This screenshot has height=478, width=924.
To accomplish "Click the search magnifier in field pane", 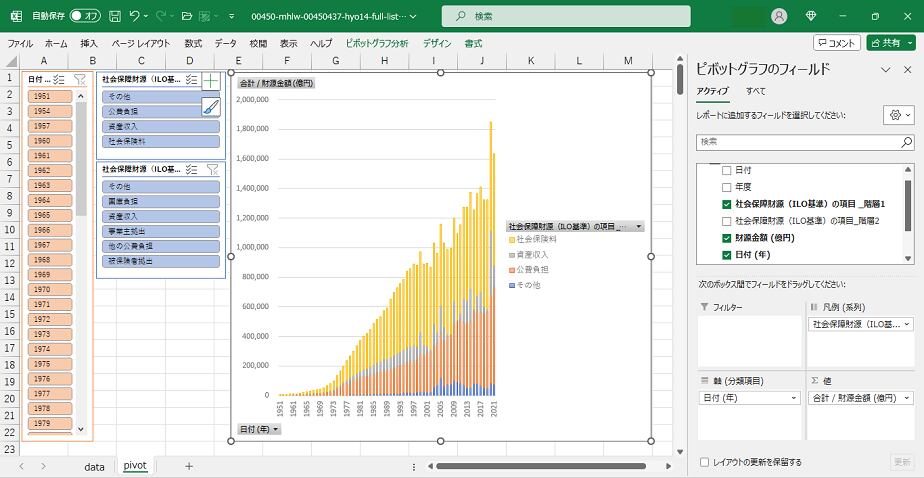I will (x=906, y=143).
